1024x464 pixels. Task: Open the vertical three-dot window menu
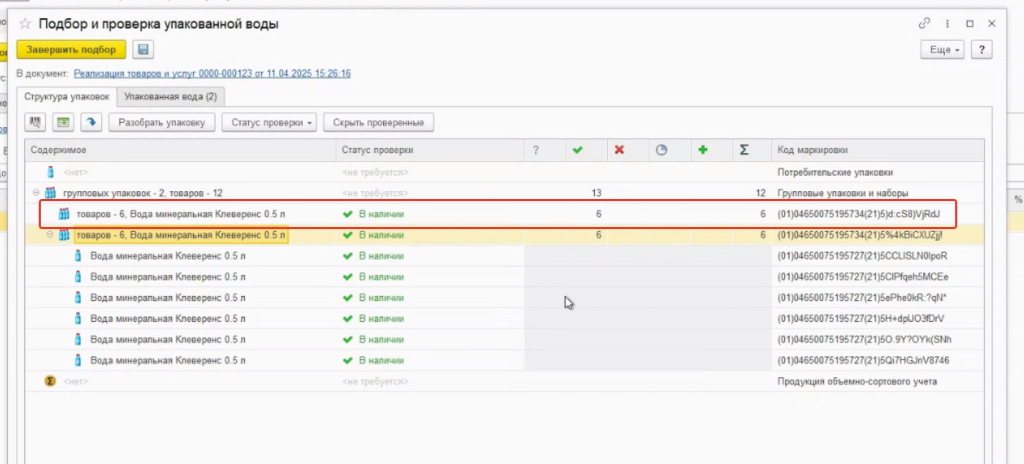946,23
